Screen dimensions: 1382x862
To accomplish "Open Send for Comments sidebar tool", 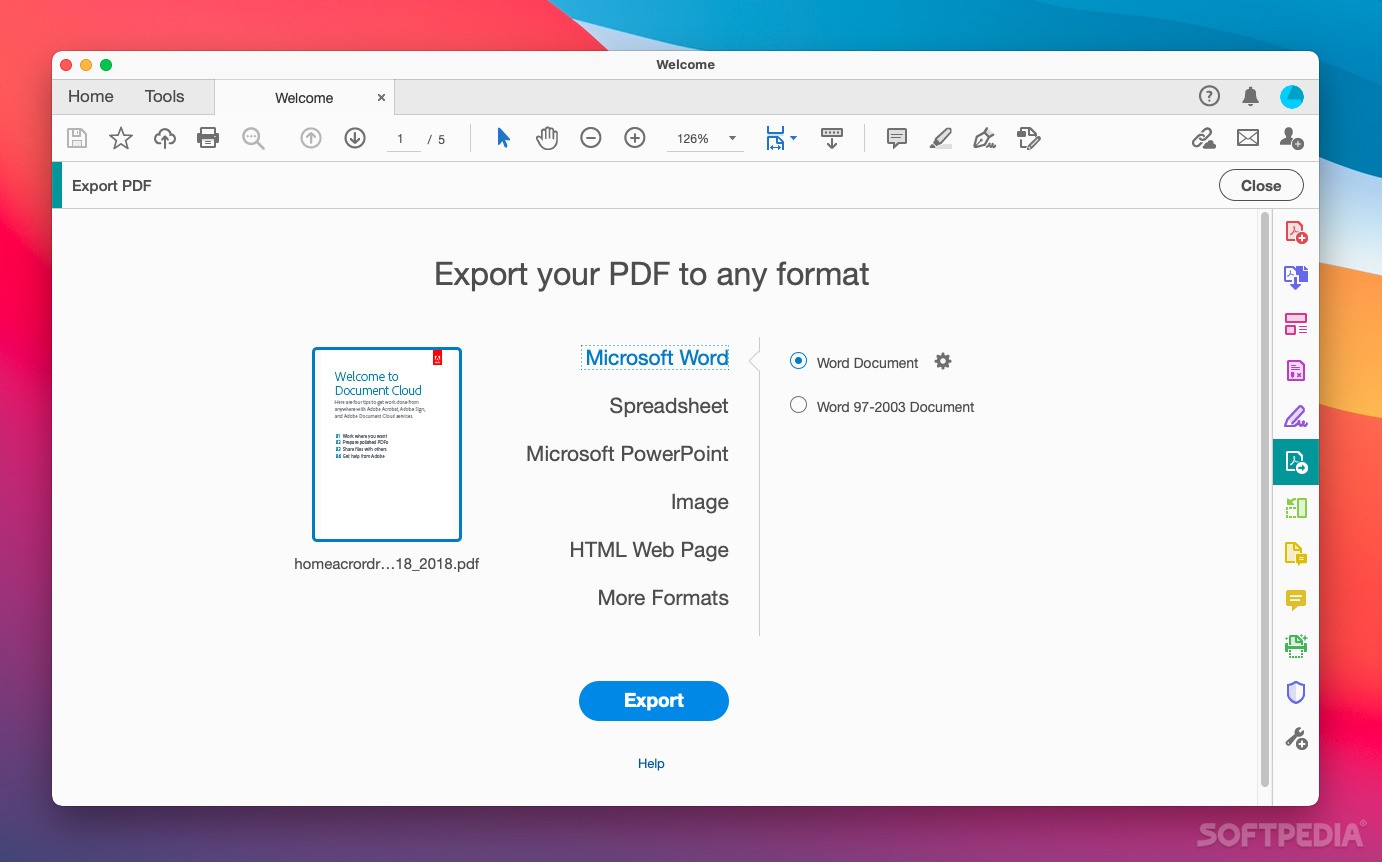I will [x=1296, y=554].
